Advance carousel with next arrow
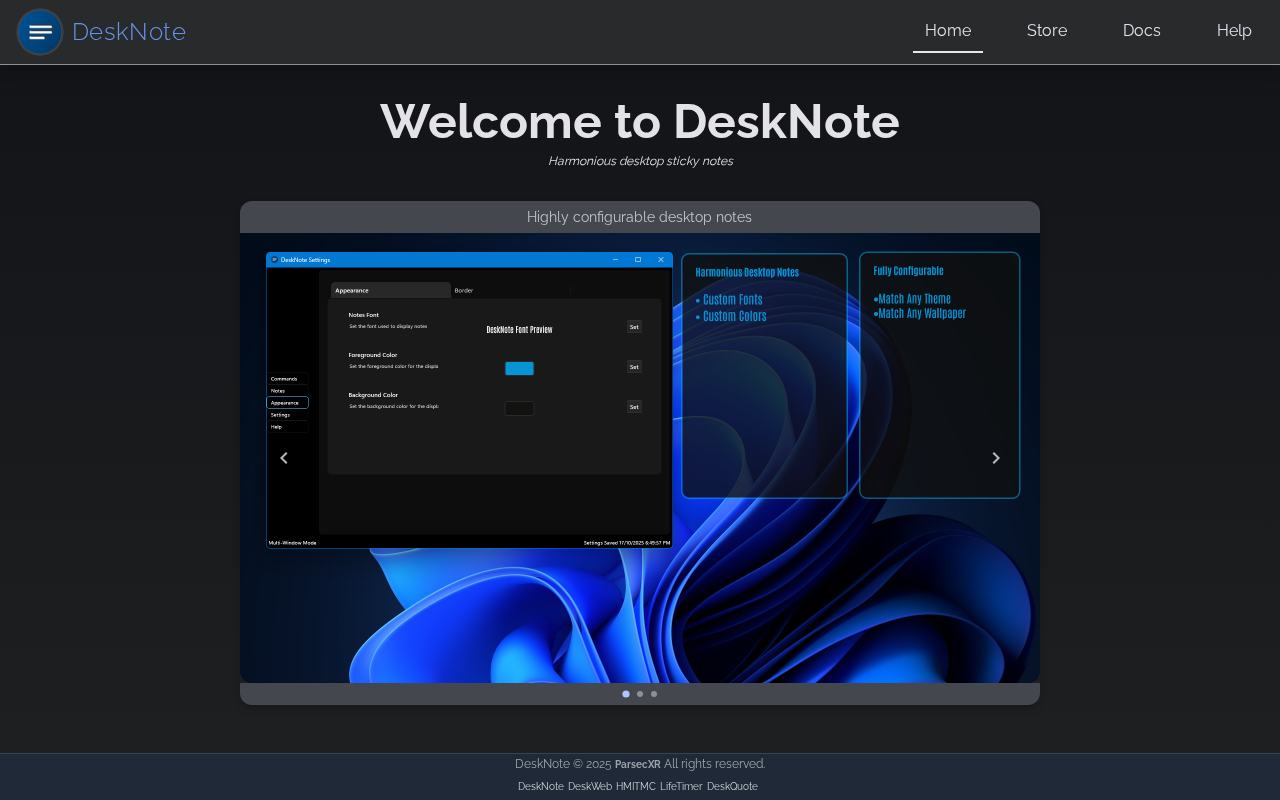 pos(996,458)
